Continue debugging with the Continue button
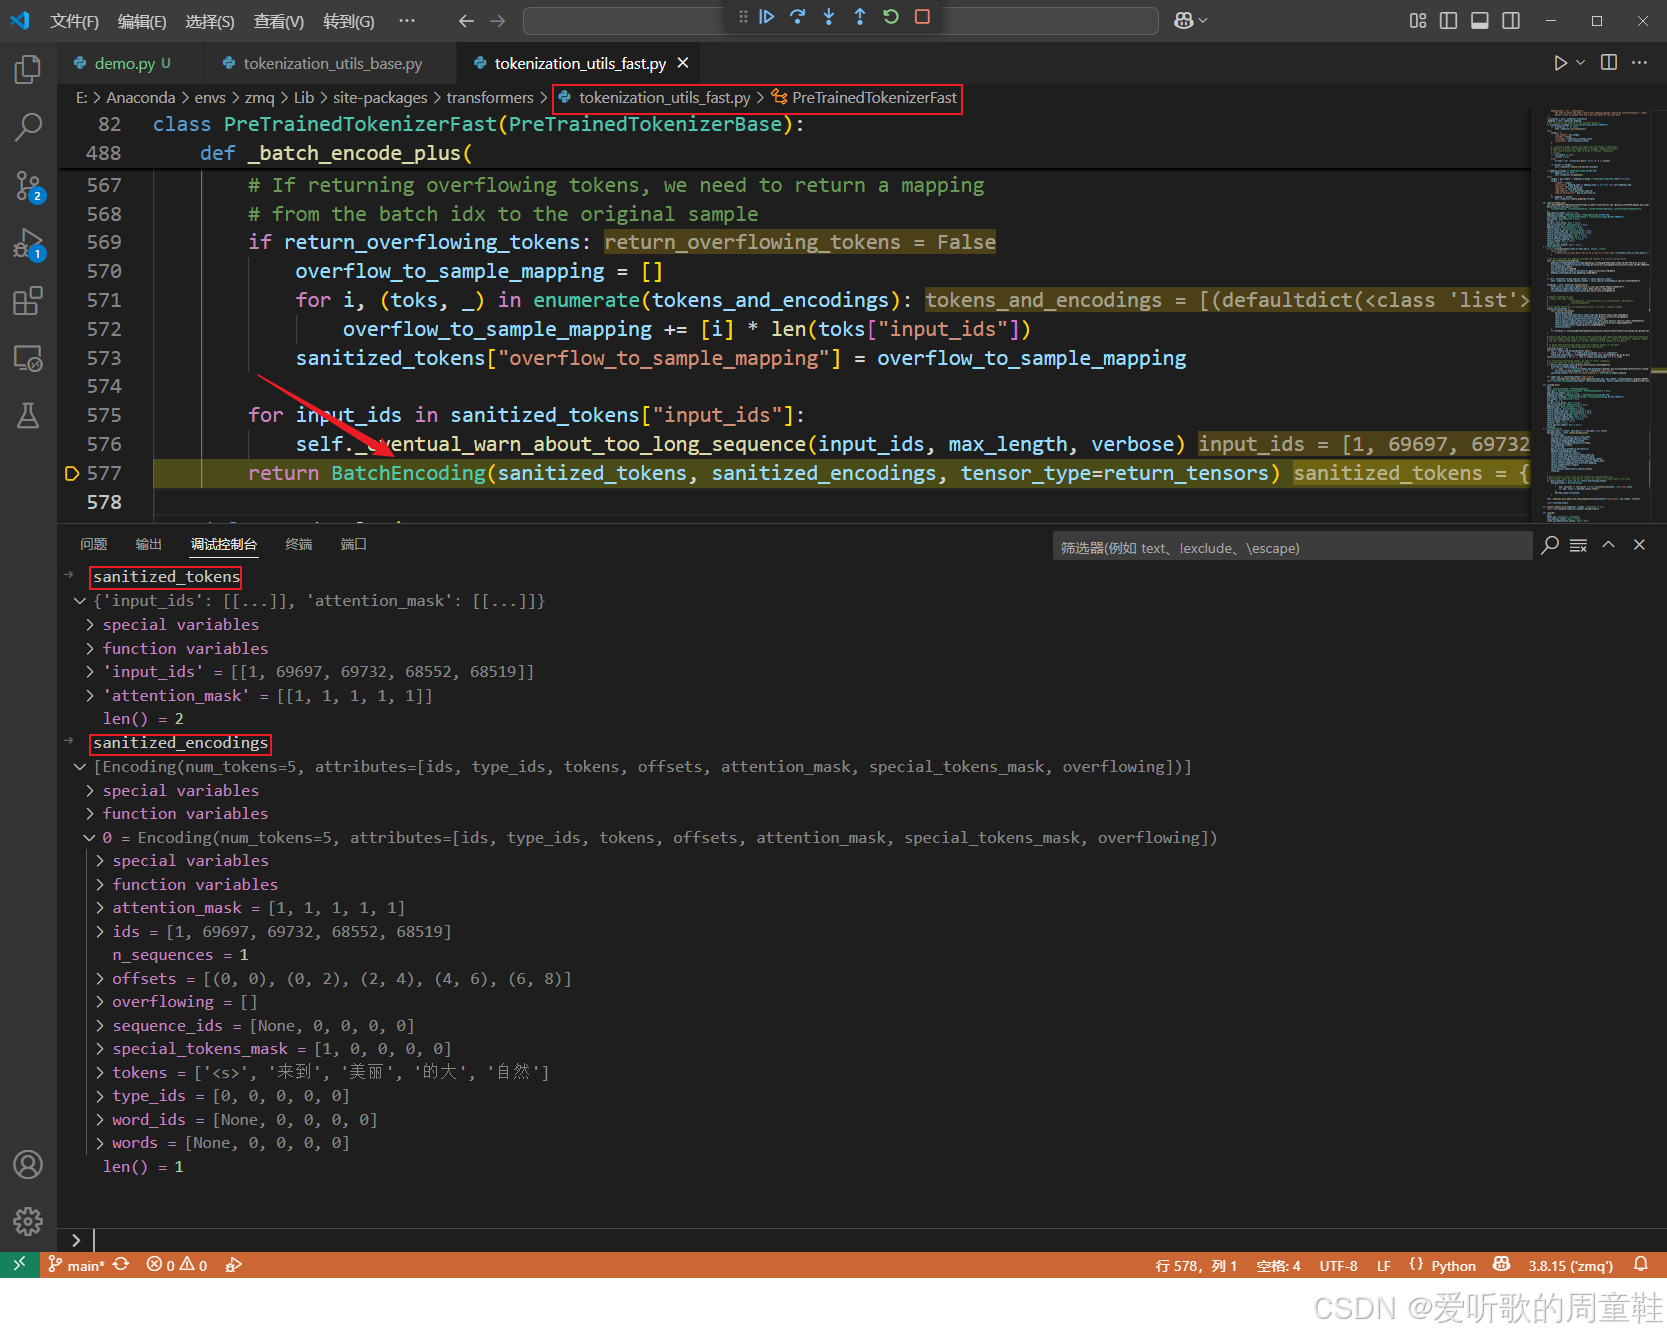The image size is (1667, 1338). 767,17
